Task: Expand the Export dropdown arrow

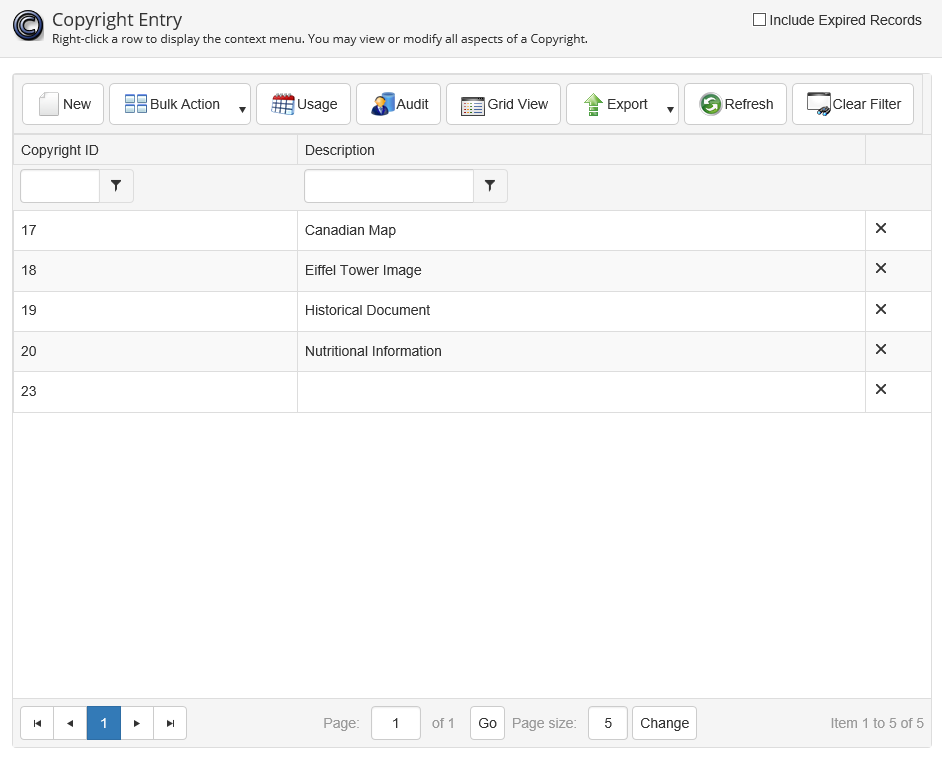Action: pos(670,109)
